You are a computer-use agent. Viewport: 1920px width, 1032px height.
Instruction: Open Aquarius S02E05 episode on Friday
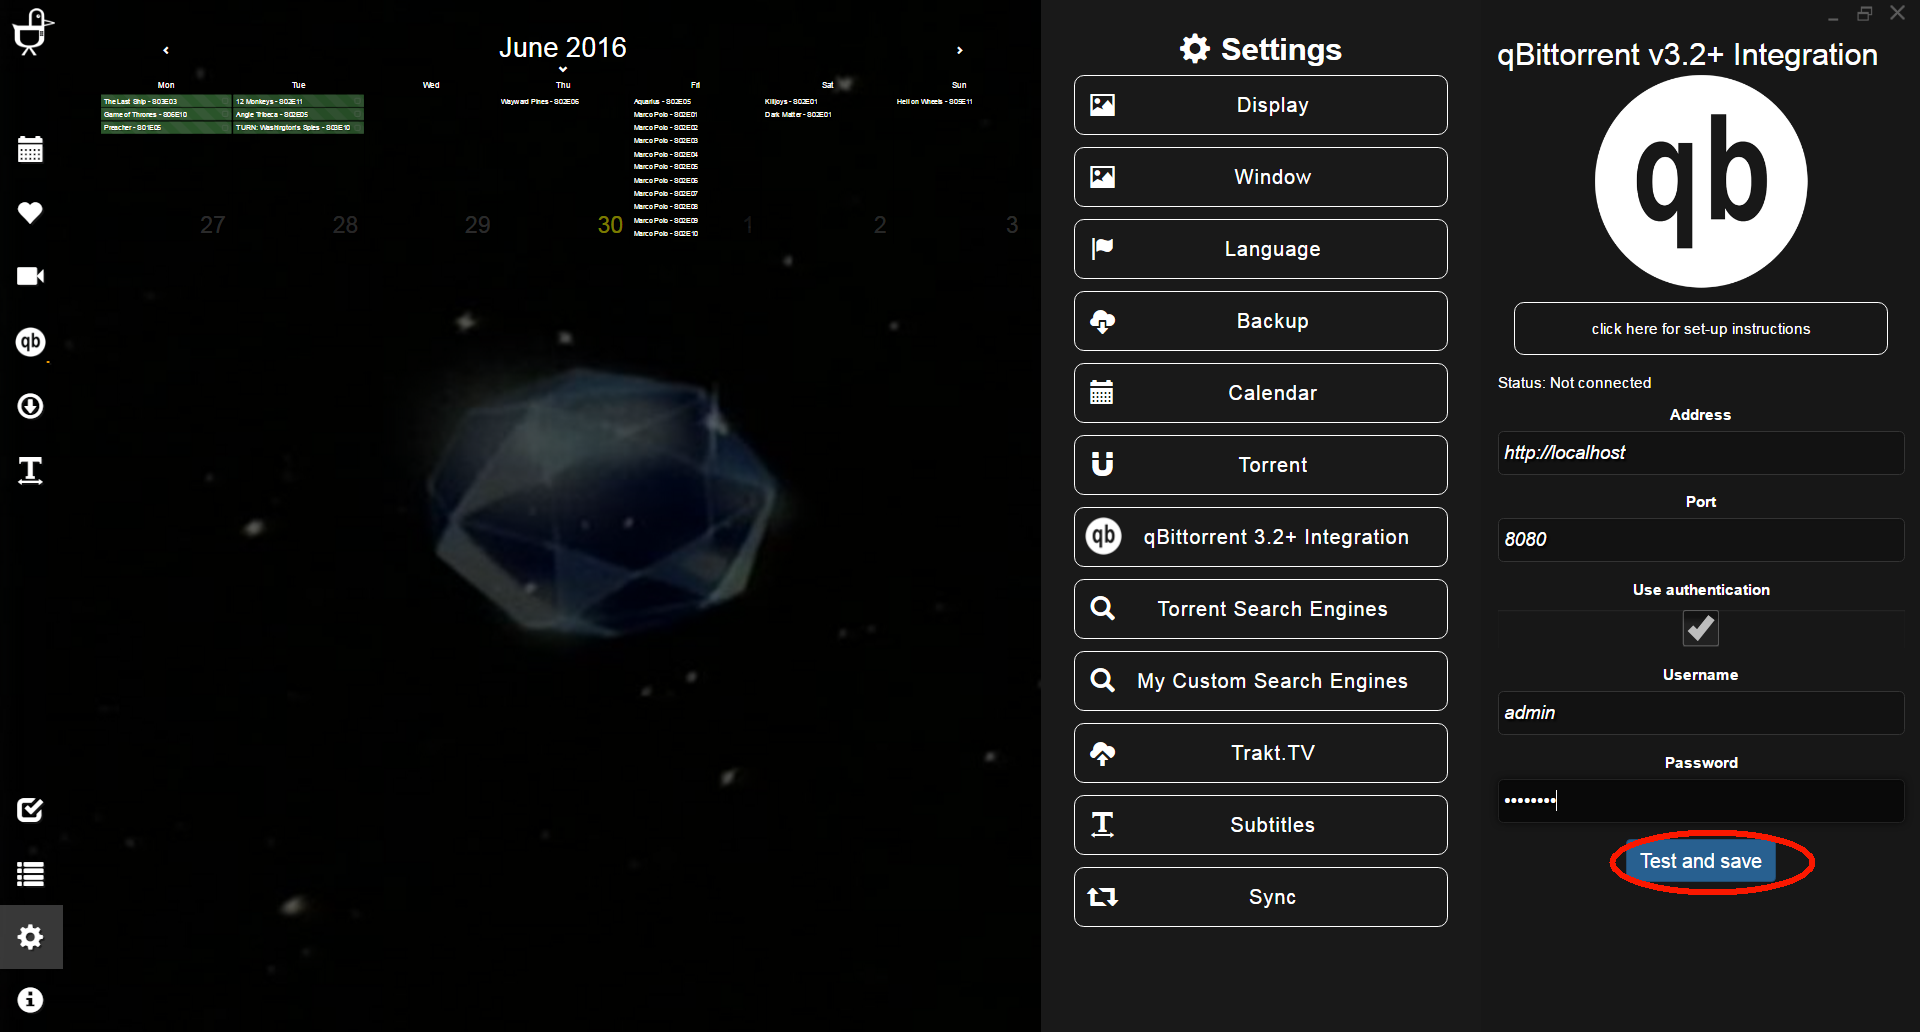click(662, 101)
